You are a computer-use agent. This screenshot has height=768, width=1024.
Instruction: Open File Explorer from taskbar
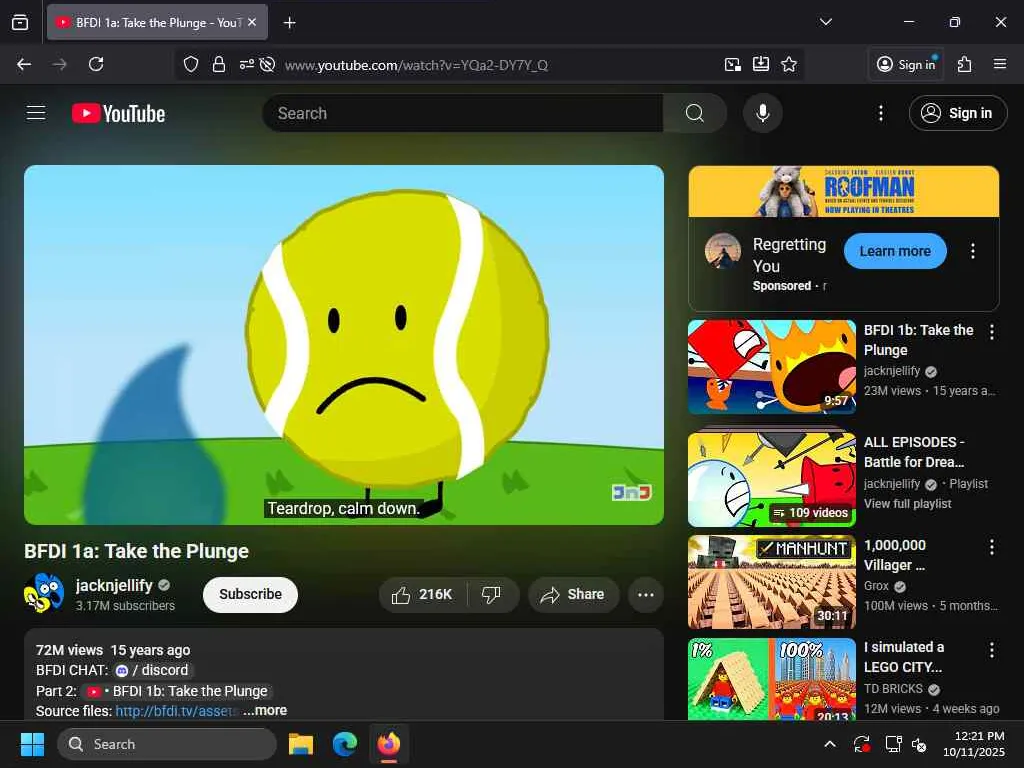[x=301, y=744]
